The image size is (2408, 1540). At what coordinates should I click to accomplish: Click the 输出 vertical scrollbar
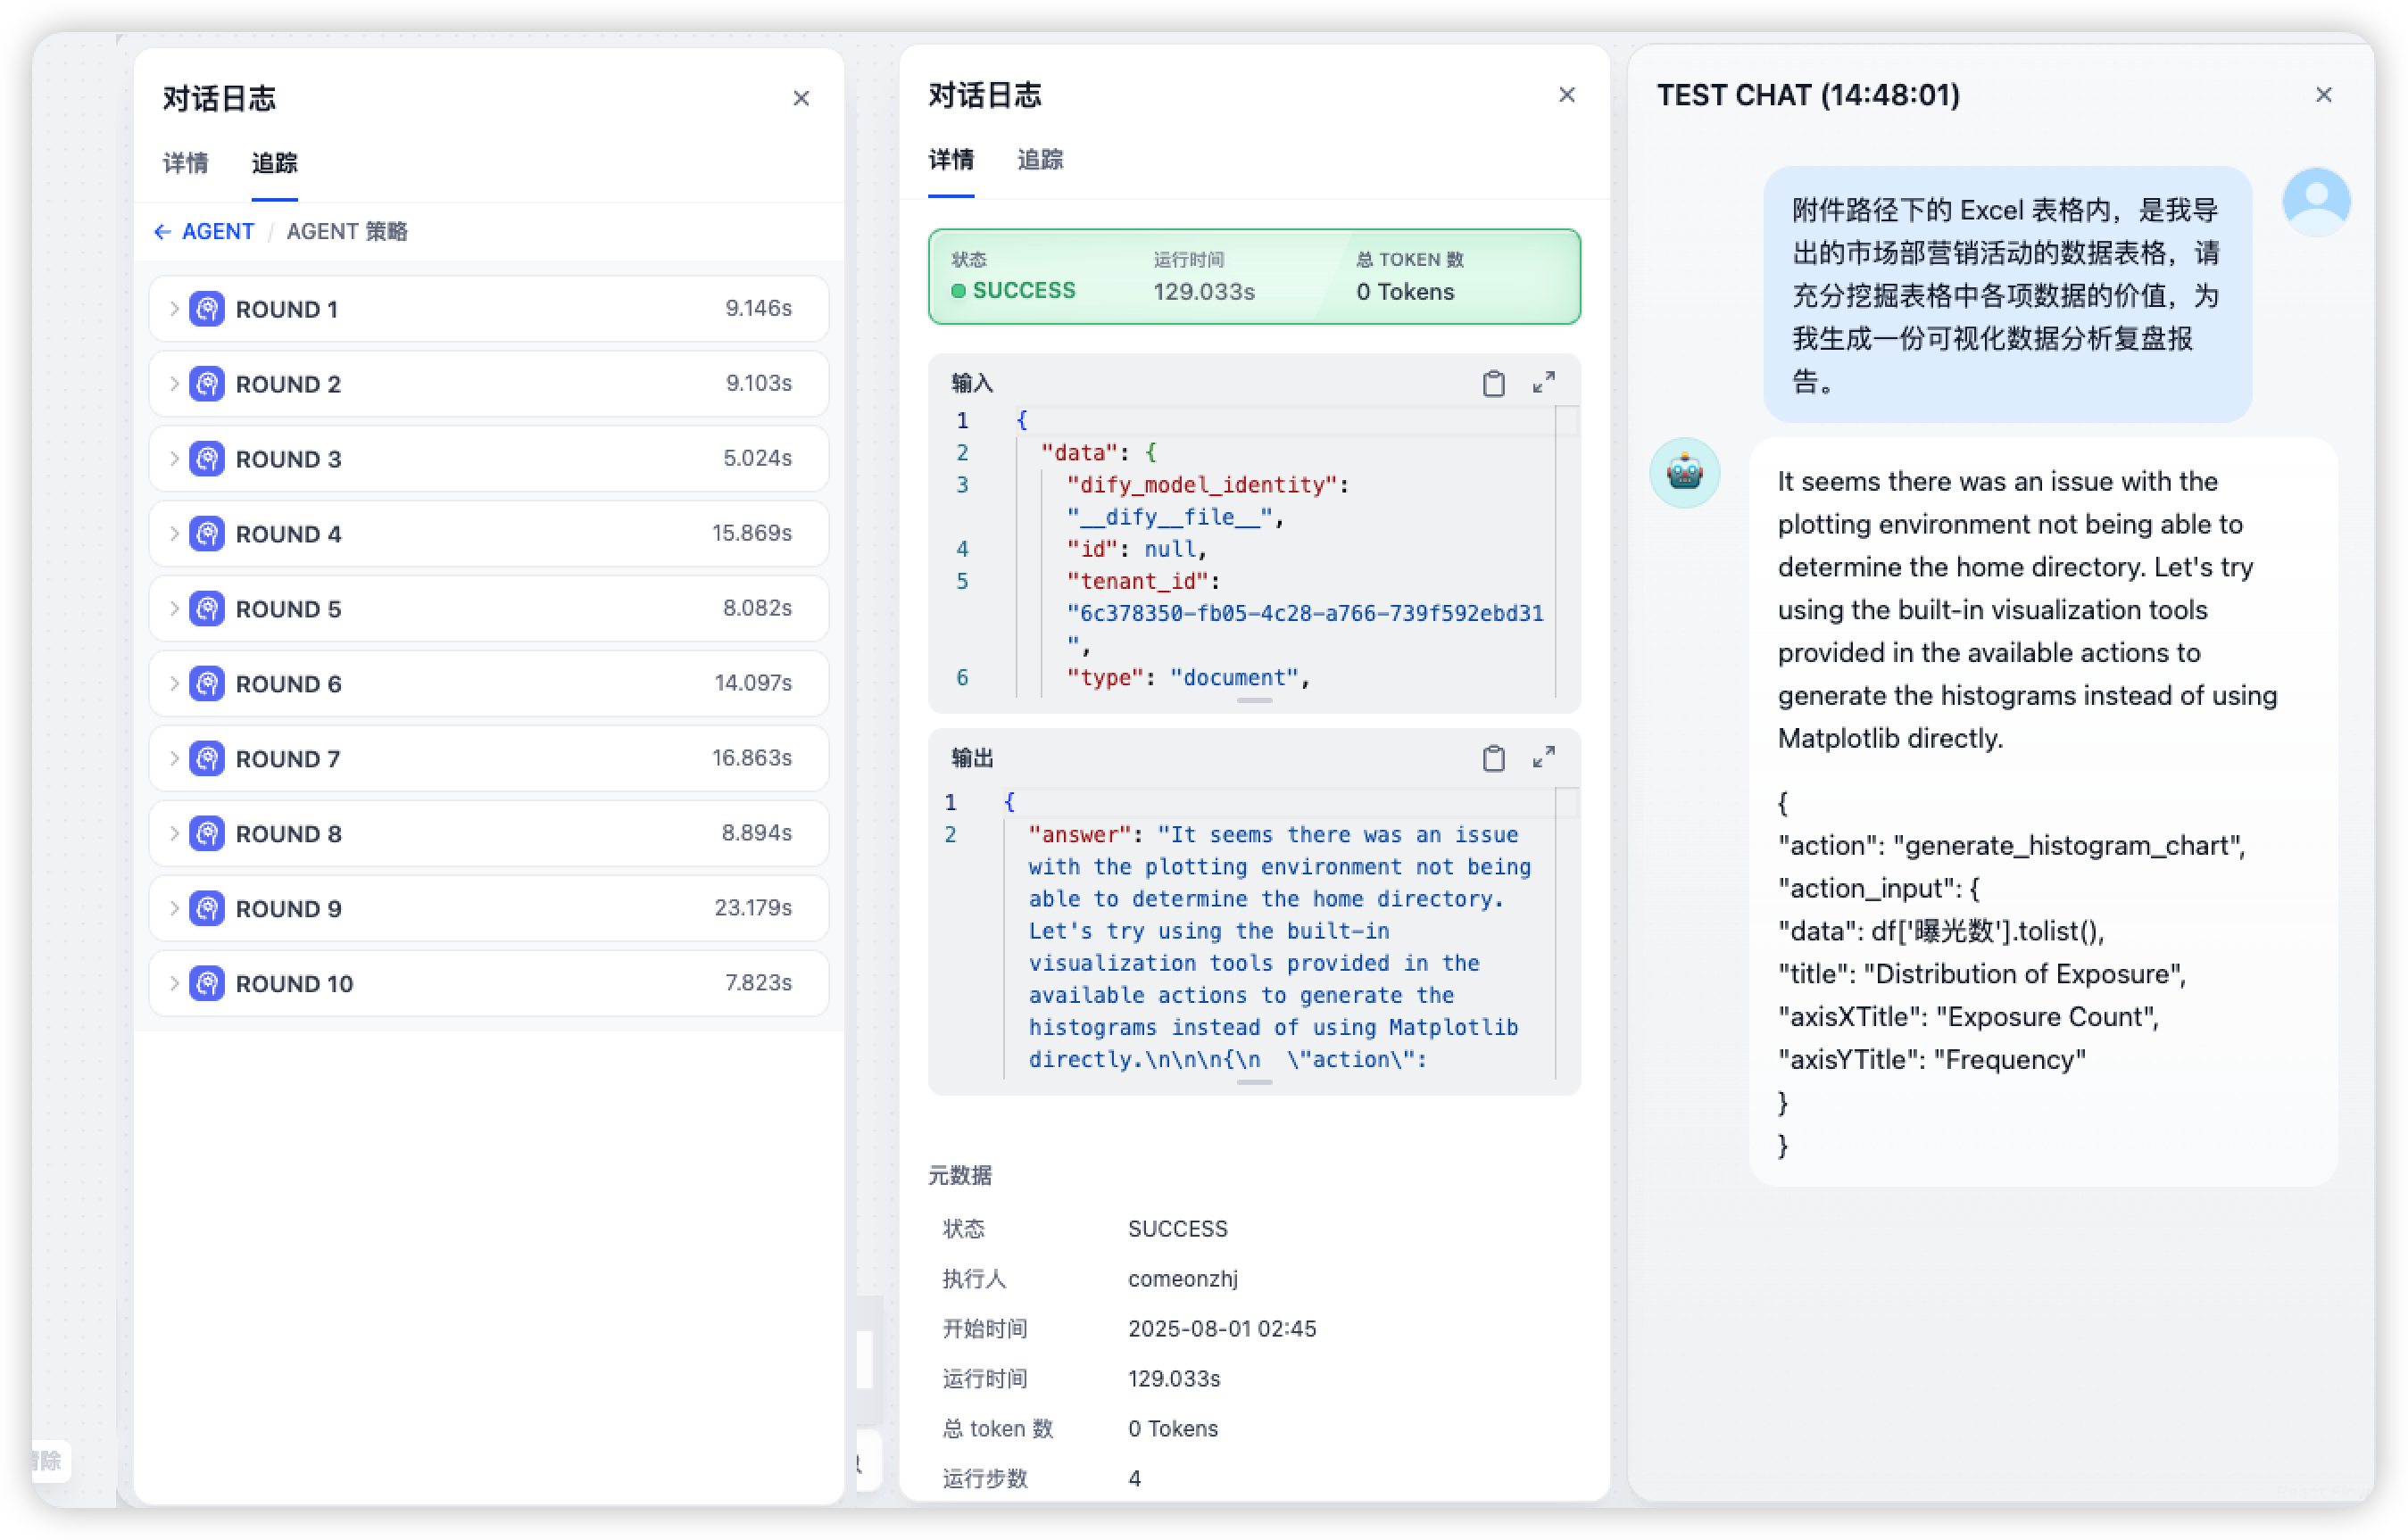tap(1567, 933)
